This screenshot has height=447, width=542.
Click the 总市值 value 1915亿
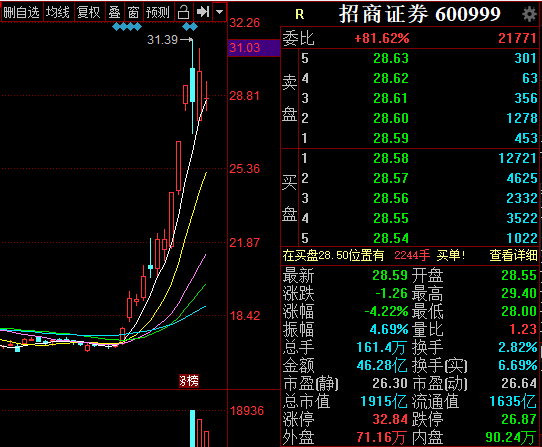[383, 401]
